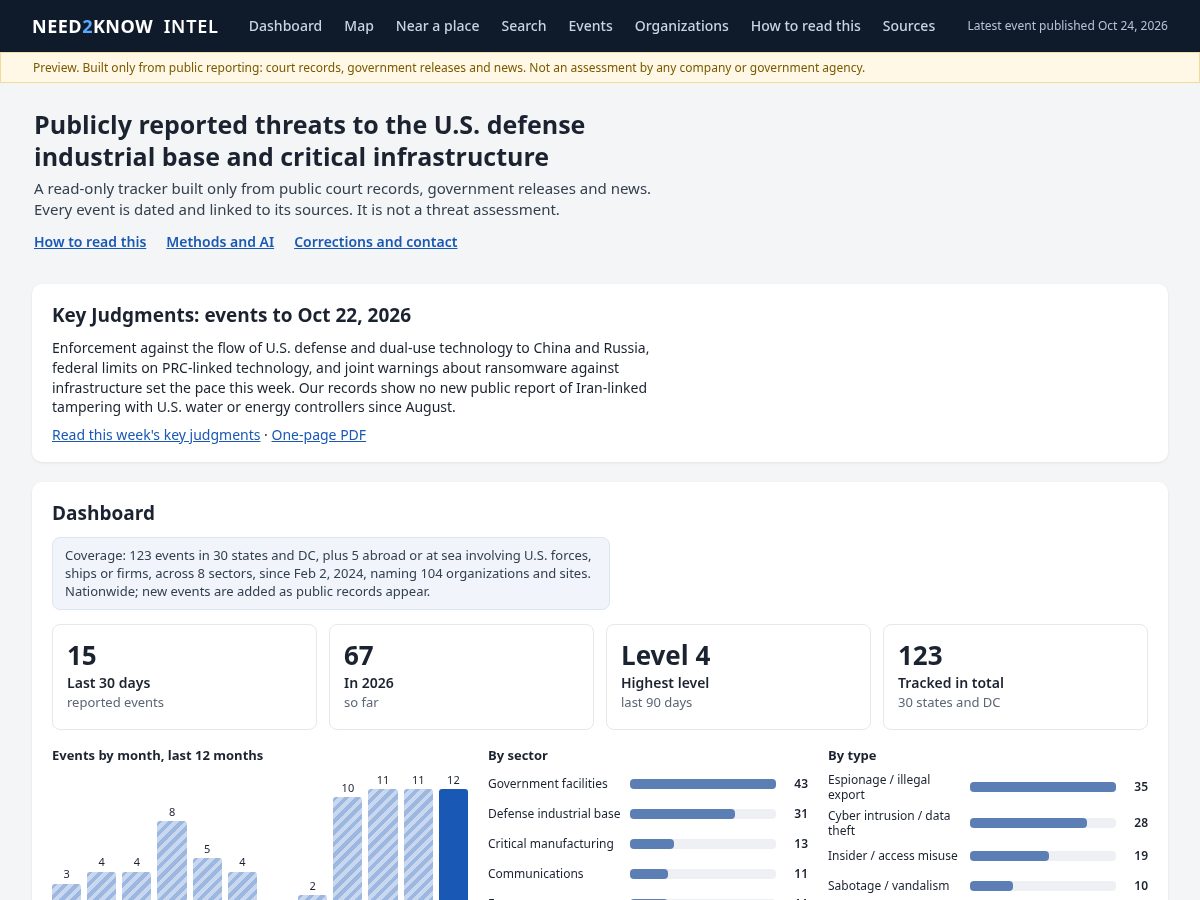This screenshot has height=900, width=1200.
Task: Click the 'Events by month, last 12 months' title
Action: [x=158, y=756]
